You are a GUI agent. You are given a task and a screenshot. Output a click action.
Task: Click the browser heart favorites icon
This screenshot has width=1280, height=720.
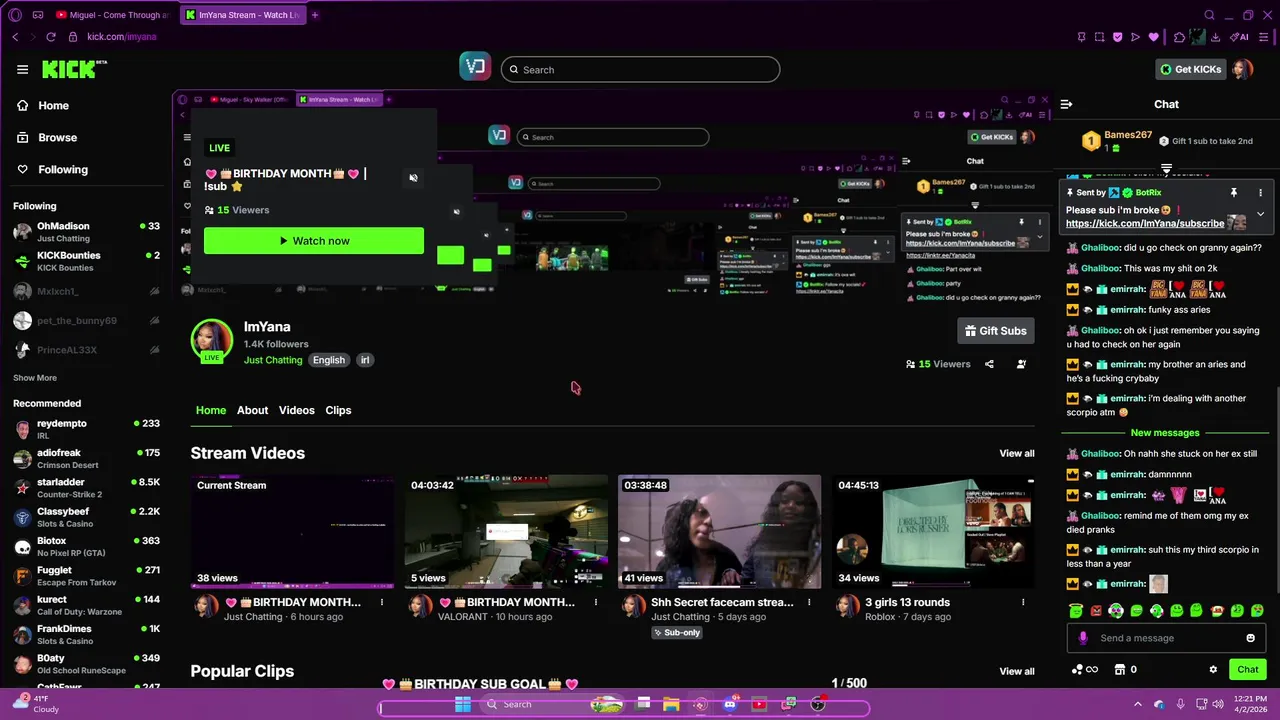point(1153,37)
